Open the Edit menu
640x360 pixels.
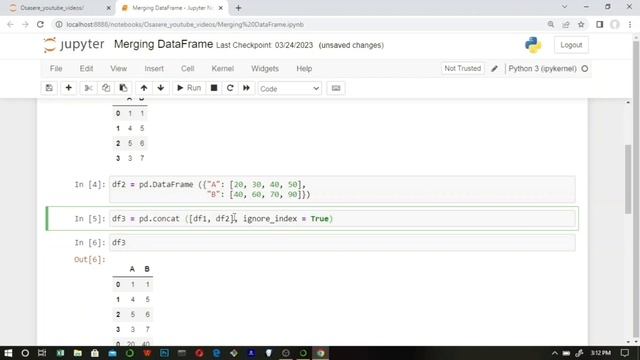[x=86, y=69]
